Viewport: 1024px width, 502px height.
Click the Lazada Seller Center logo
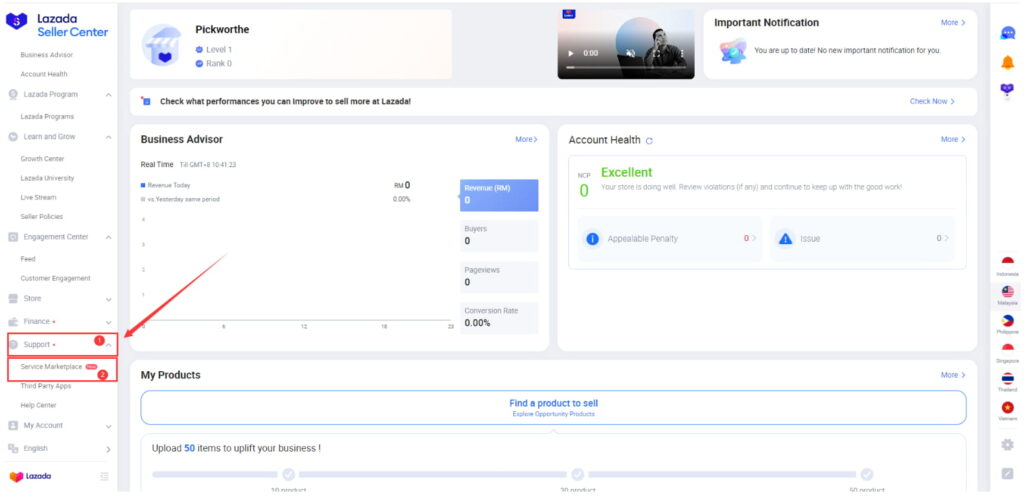pos(57,25)
